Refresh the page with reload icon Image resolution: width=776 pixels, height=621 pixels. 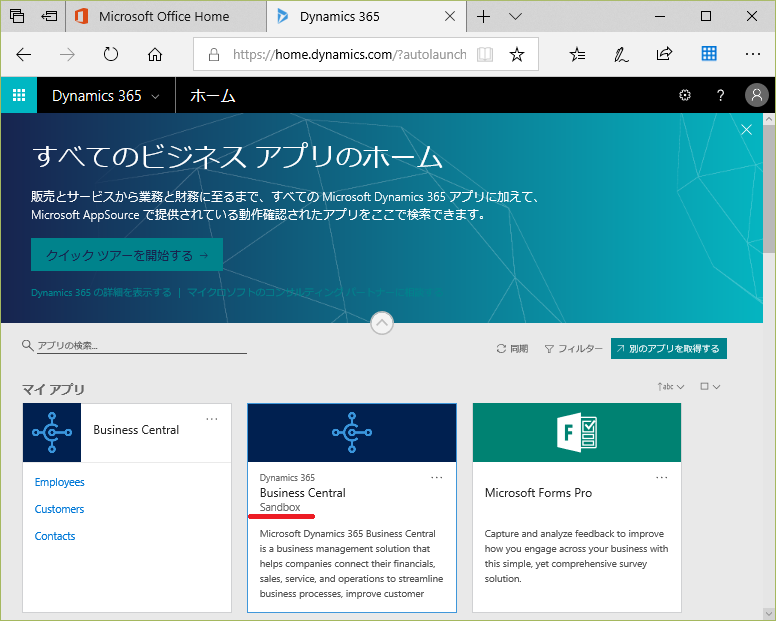[x=110, y=54]
